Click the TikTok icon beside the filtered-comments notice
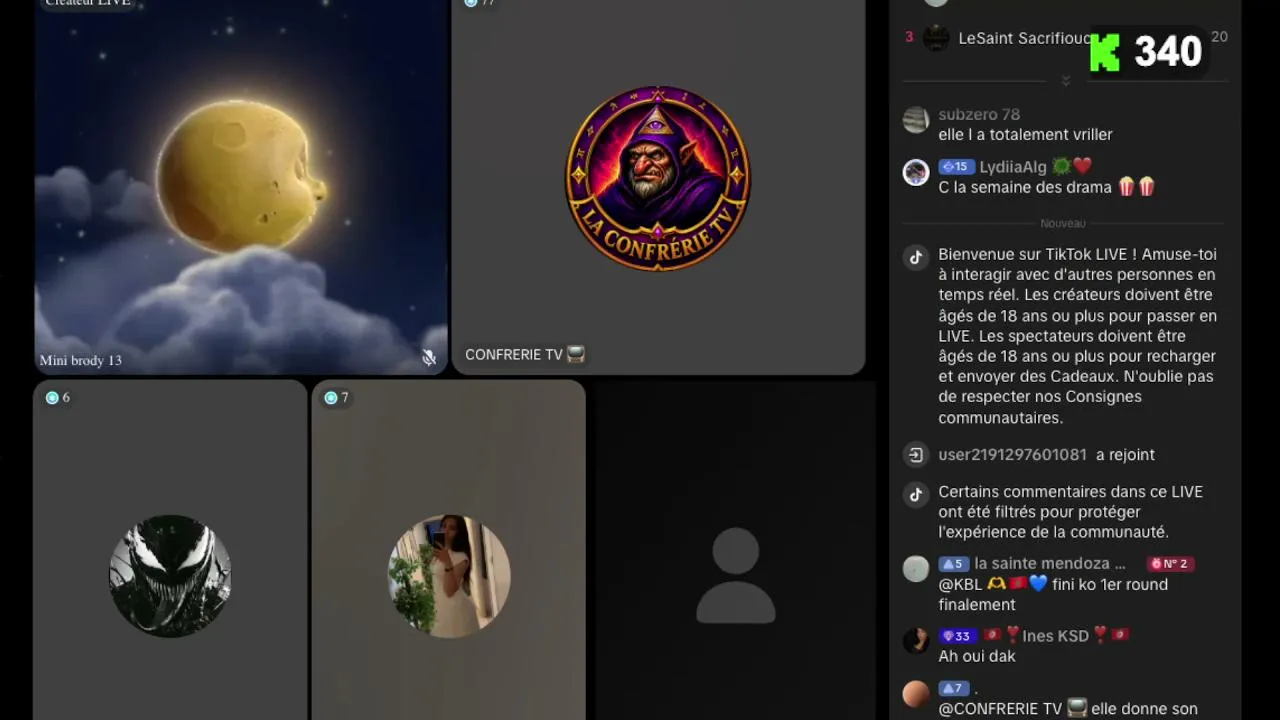1280x720 pixels. (916, 494)
